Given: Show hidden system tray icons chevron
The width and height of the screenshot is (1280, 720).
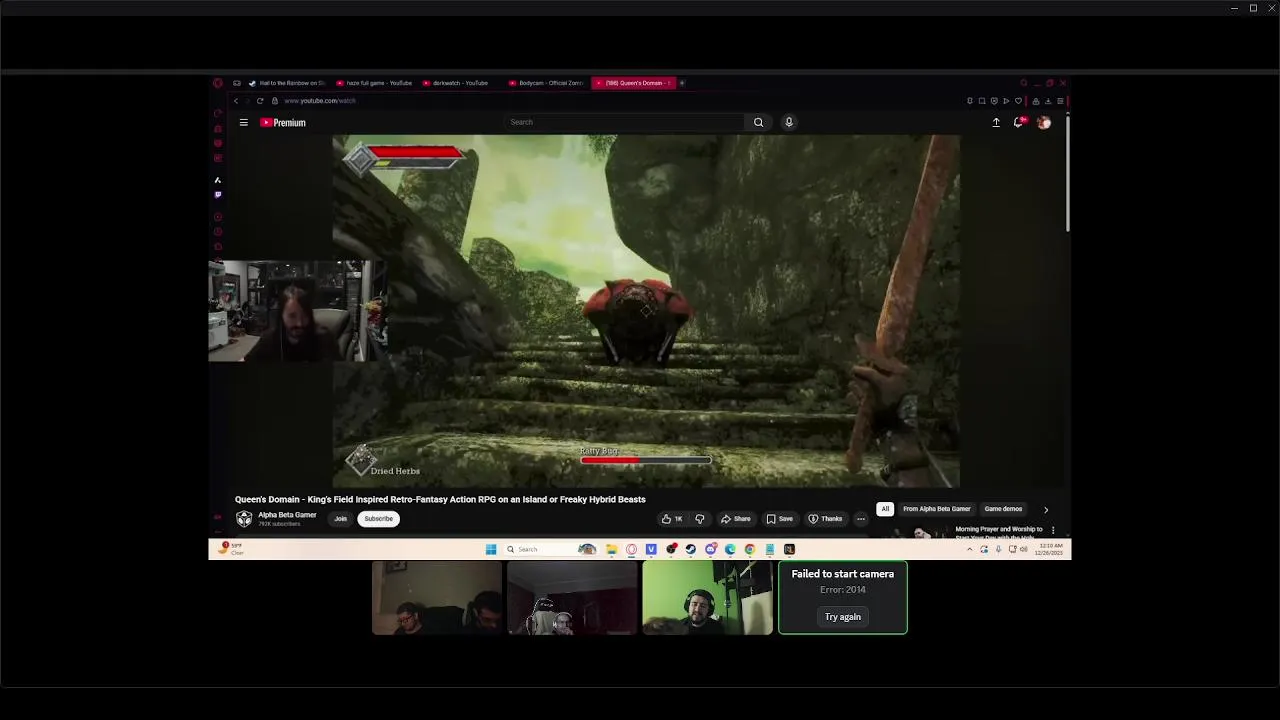Looking at the screenshot, I should pos(969,549).
